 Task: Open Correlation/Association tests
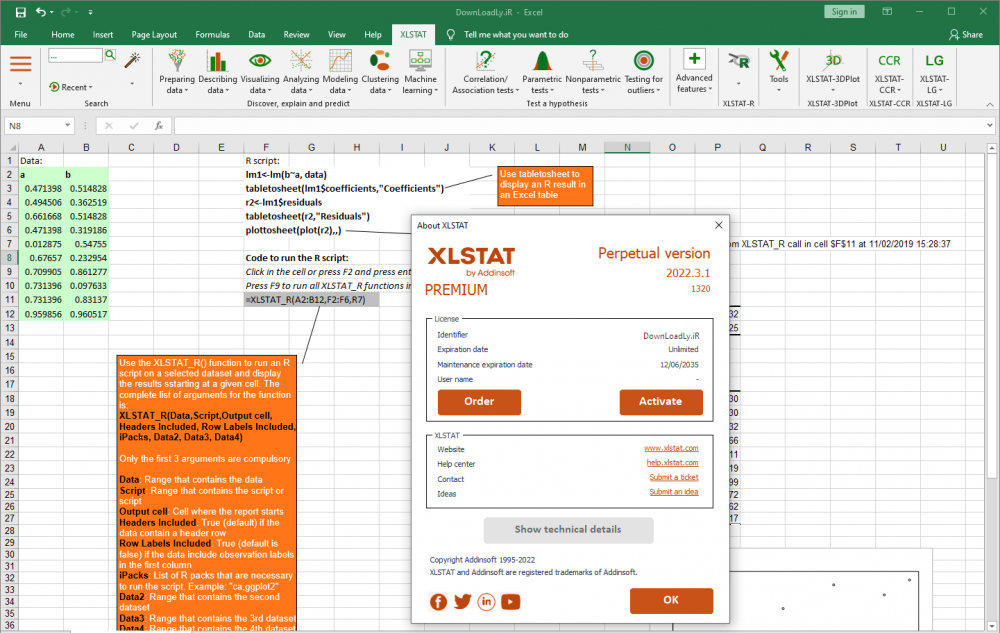(485, 71)
